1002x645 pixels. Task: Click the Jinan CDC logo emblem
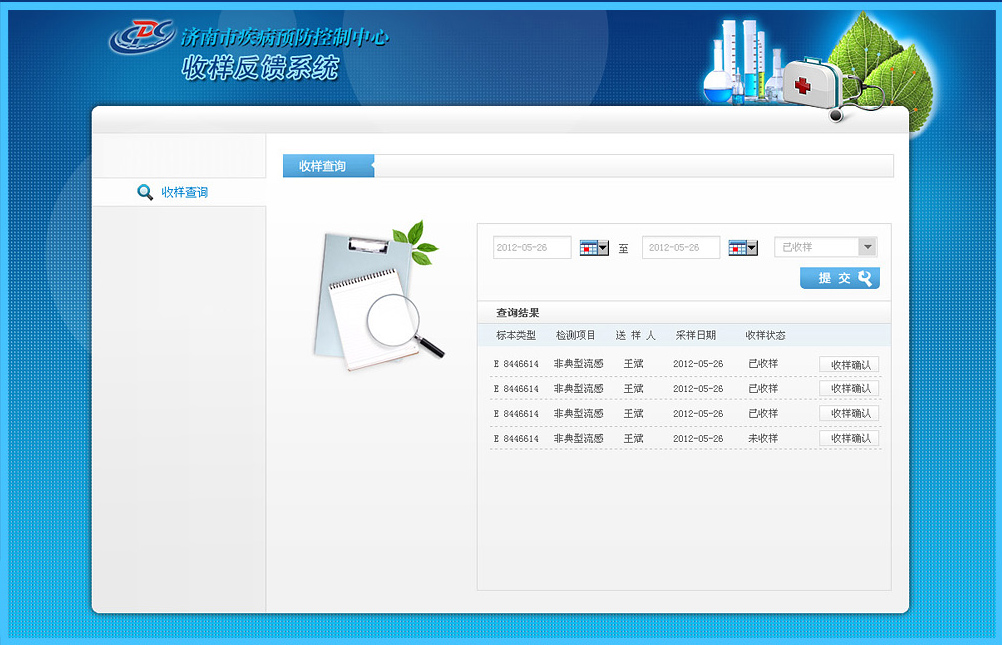141,36
